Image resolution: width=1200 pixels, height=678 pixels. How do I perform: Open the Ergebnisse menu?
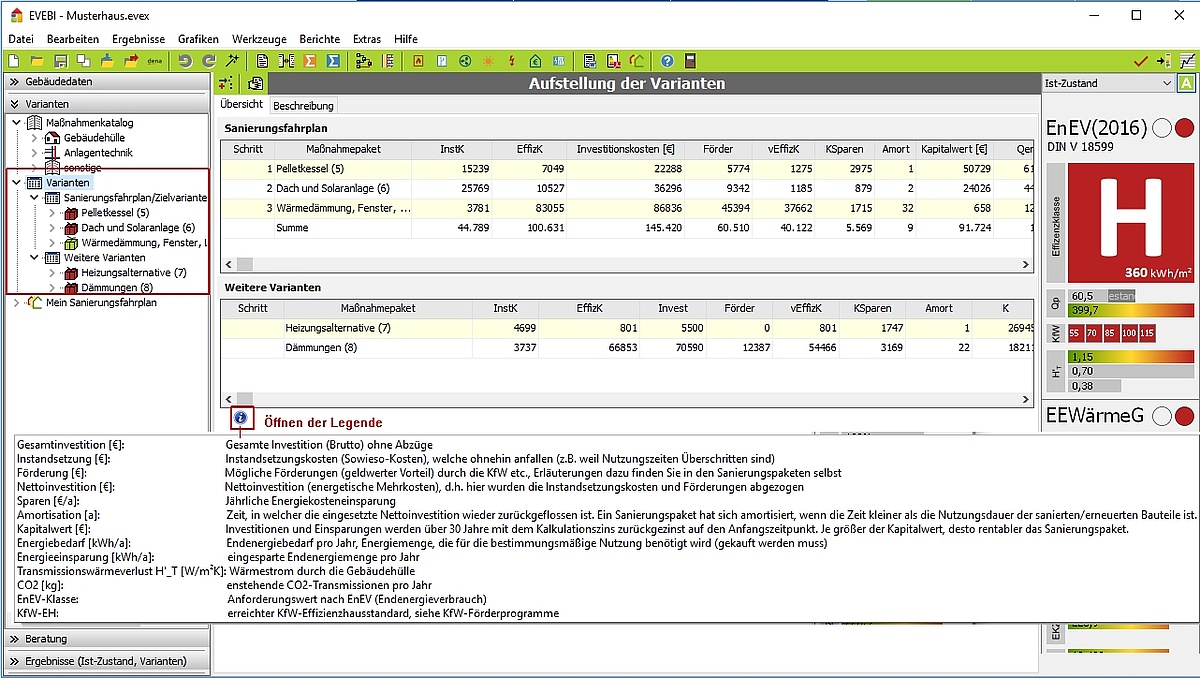tap(138, 39)
